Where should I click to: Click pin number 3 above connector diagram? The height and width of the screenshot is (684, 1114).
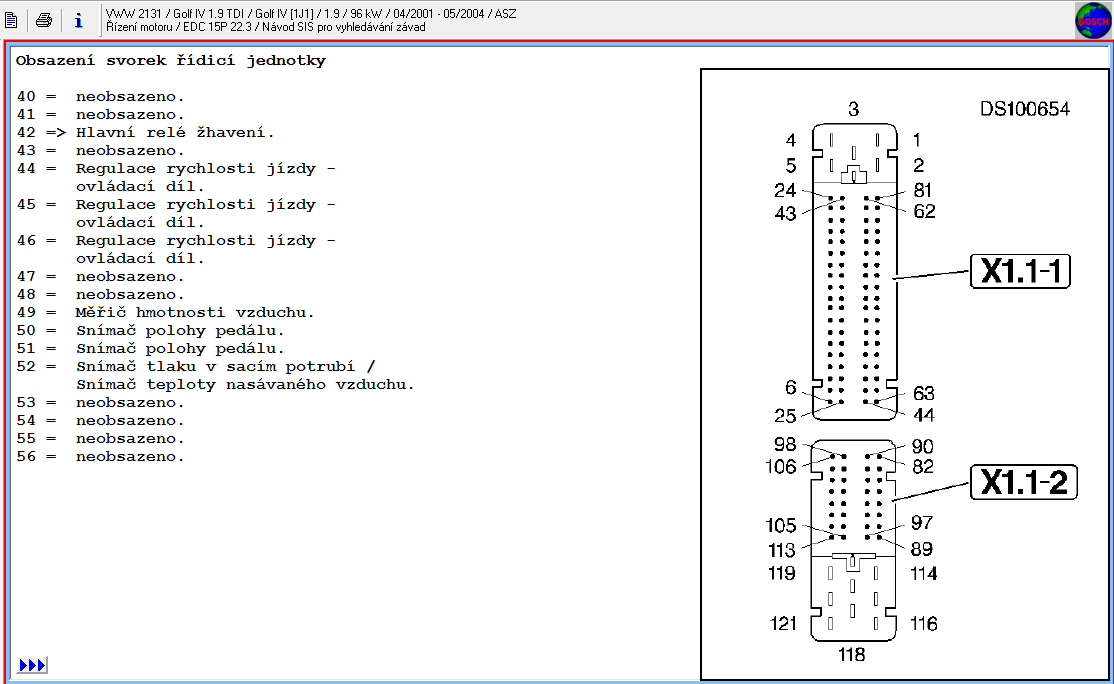click(853, 110)
